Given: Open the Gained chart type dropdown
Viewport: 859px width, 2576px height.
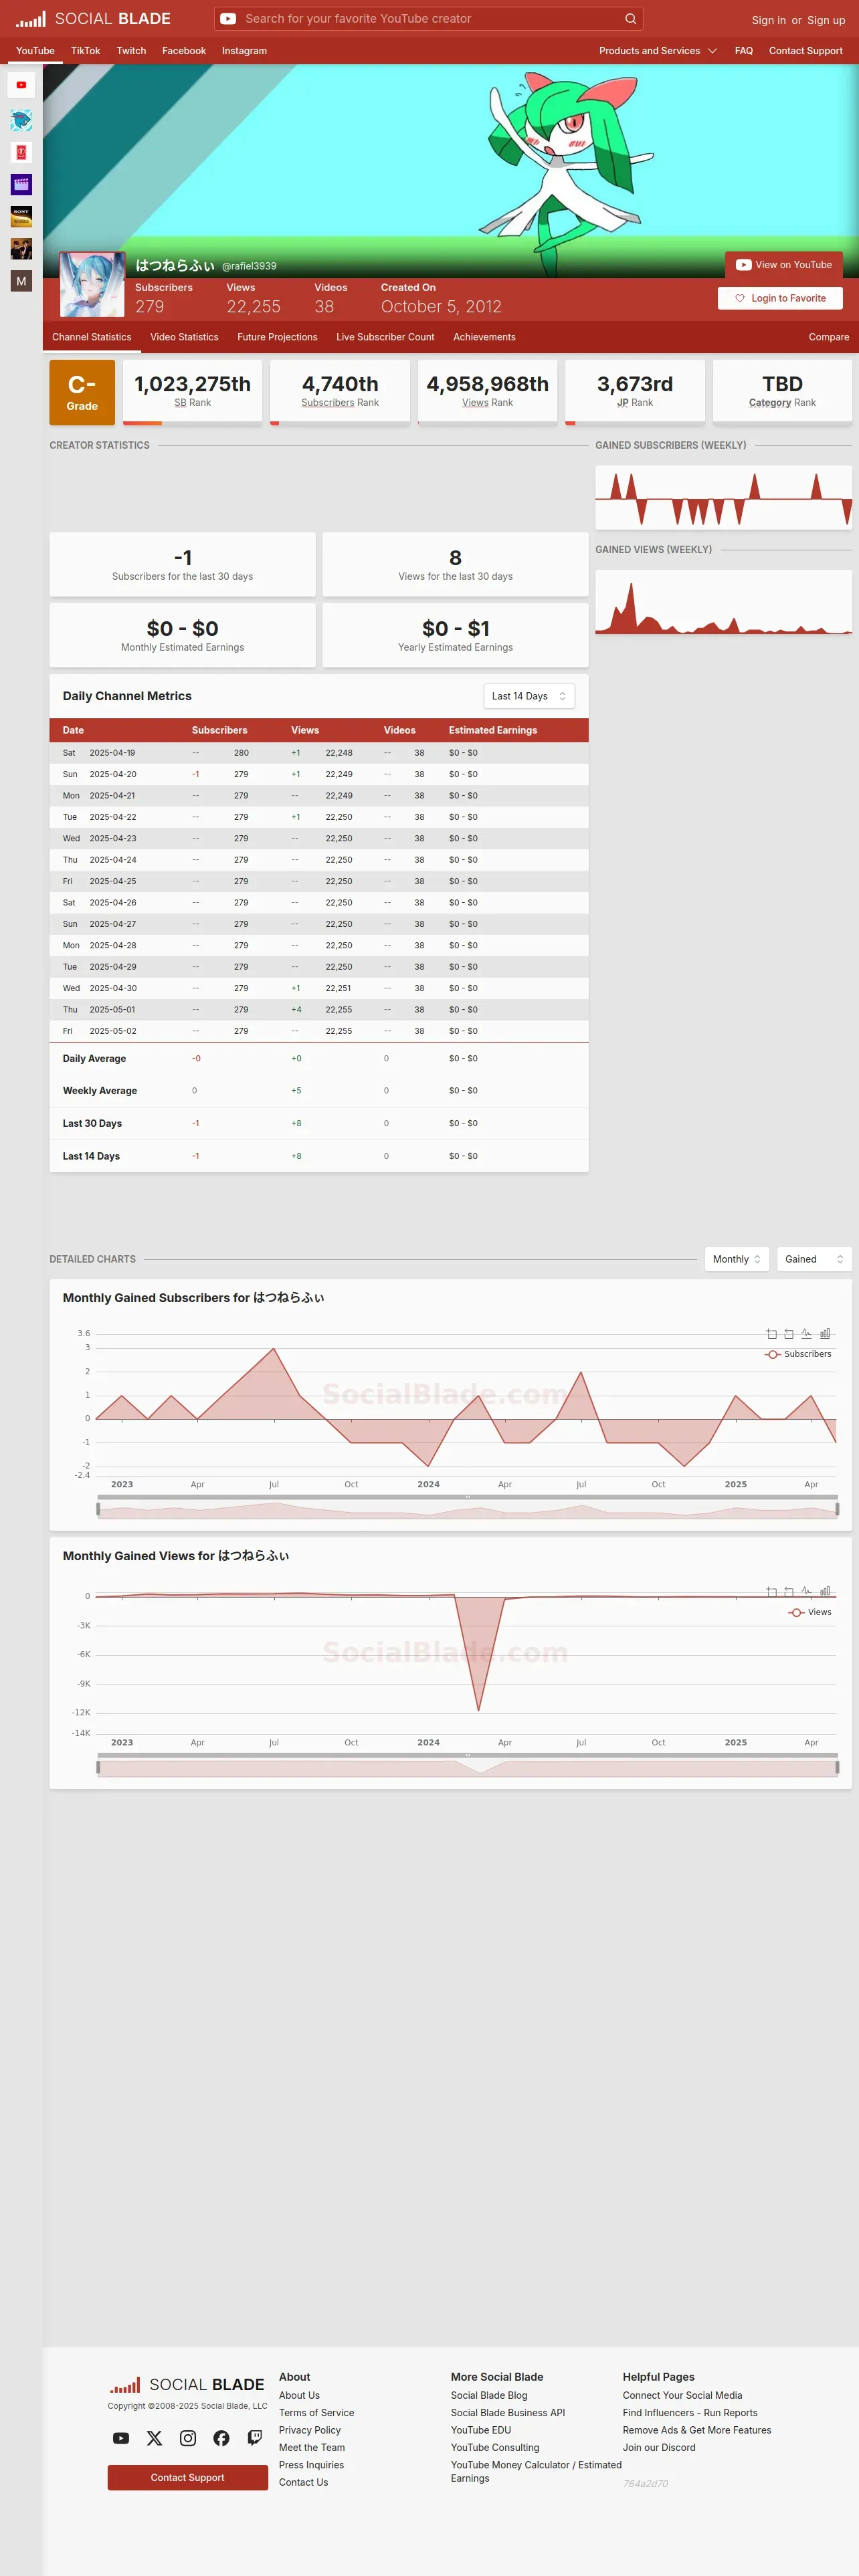Looking at the screenshot, I should [x=814, y=1259].
